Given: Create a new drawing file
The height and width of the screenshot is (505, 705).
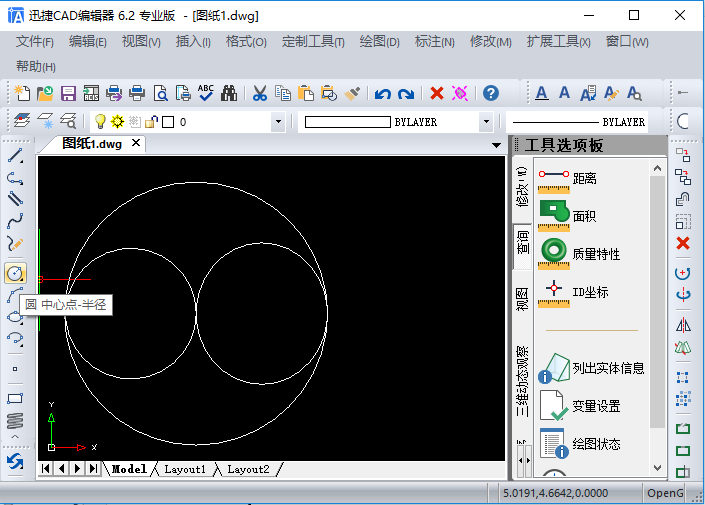Looking at the screenshot, I should tap(22, 93).
